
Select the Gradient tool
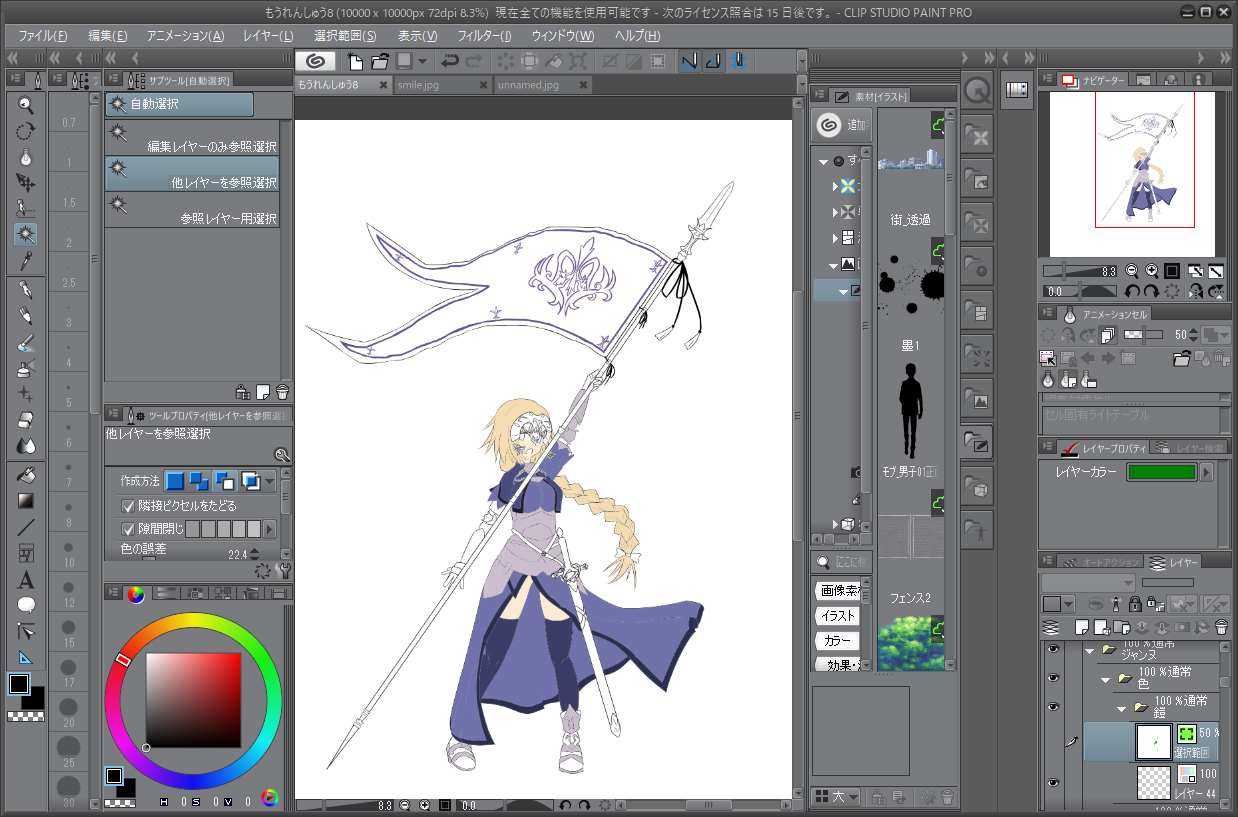click(26, 500)
